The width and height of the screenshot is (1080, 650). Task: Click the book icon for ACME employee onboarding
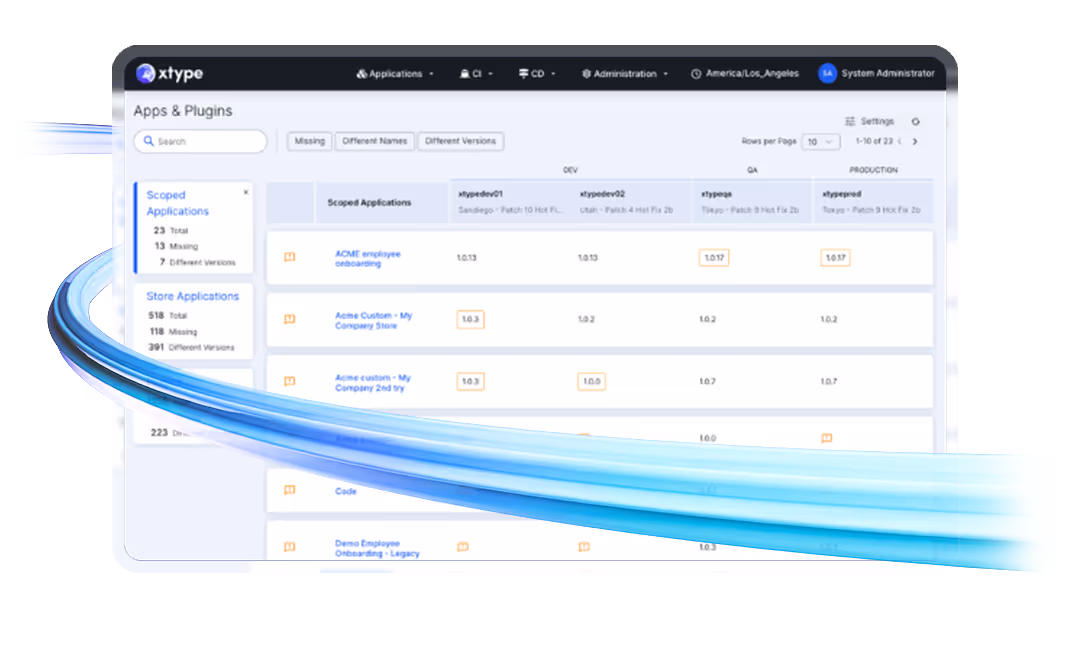290,258
